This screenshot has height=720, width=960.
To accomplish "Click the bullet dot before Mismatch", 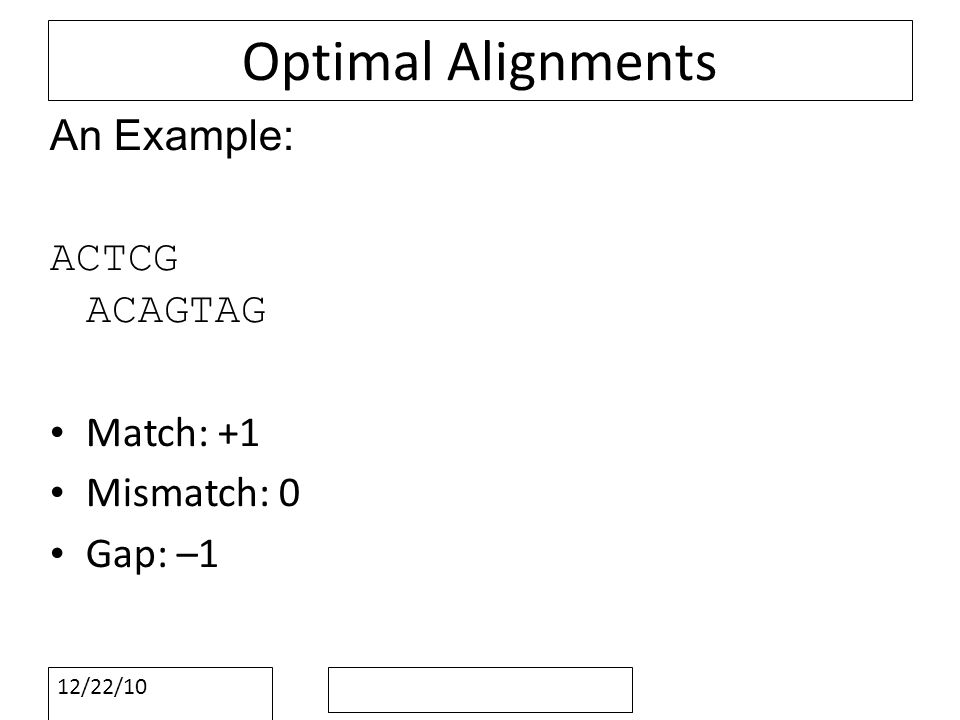I will pos(58,493).
